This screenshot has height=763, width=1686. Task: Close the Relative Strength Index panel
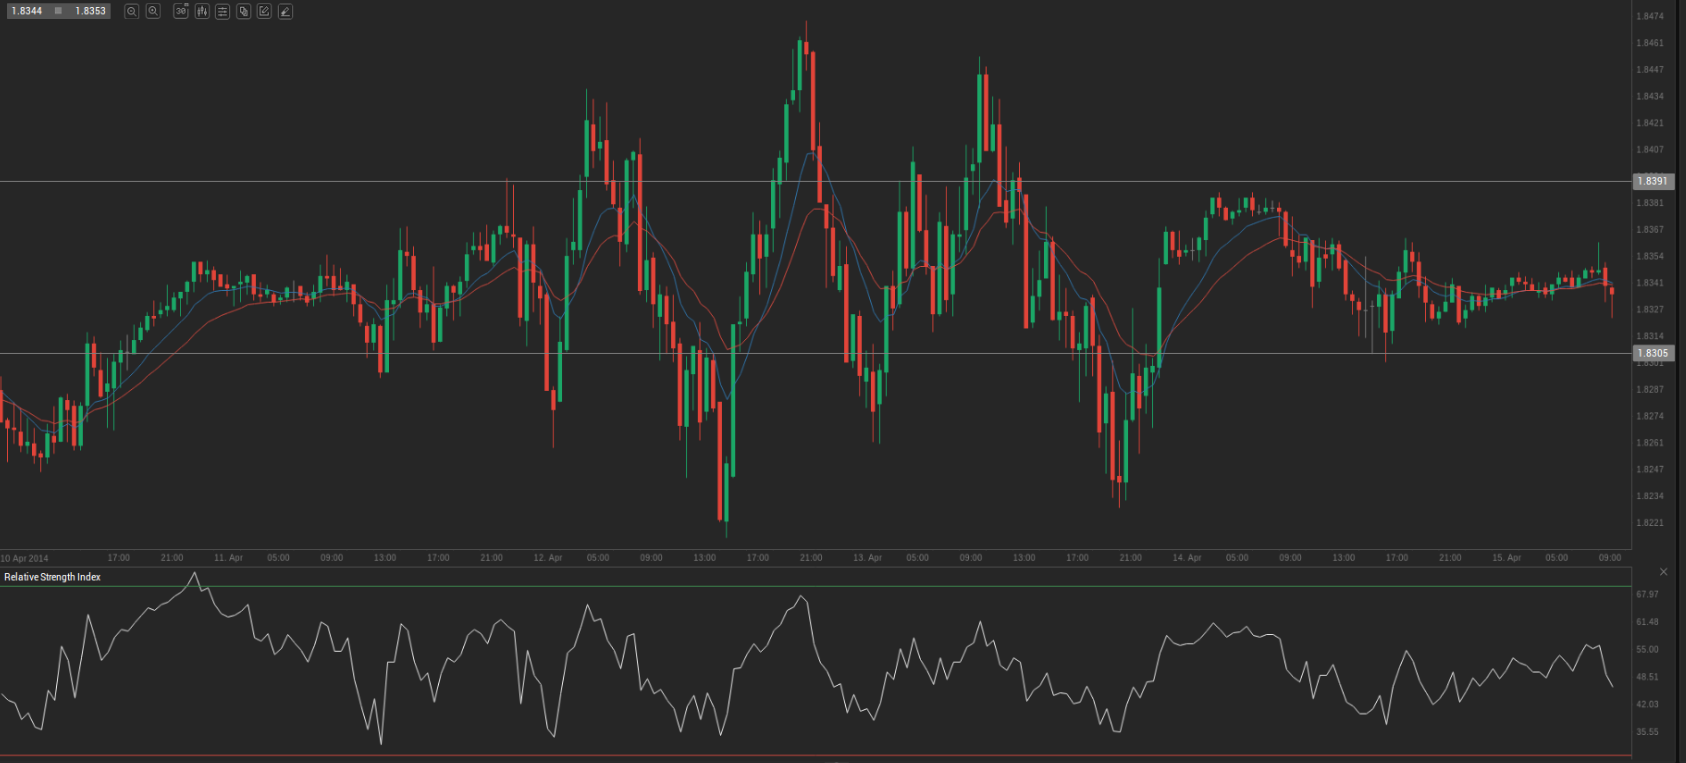[1664, 572]
